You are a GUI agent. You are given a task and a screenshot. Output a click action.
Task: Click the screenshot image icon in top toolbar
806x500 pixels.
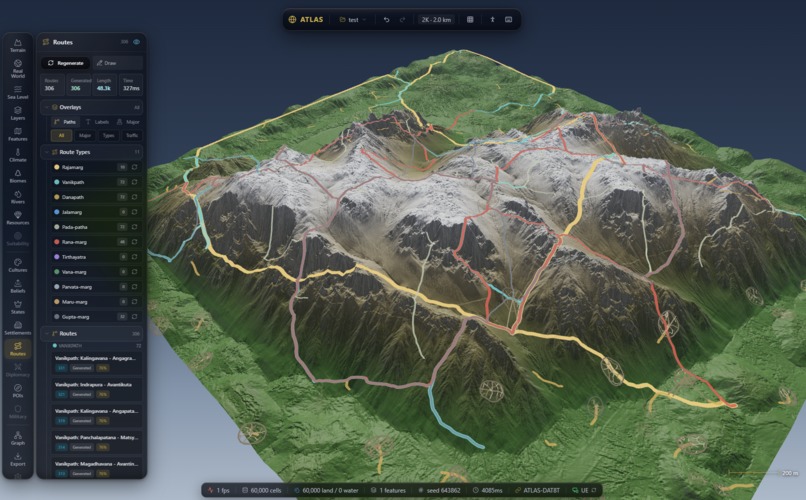[x=508, y=20]
